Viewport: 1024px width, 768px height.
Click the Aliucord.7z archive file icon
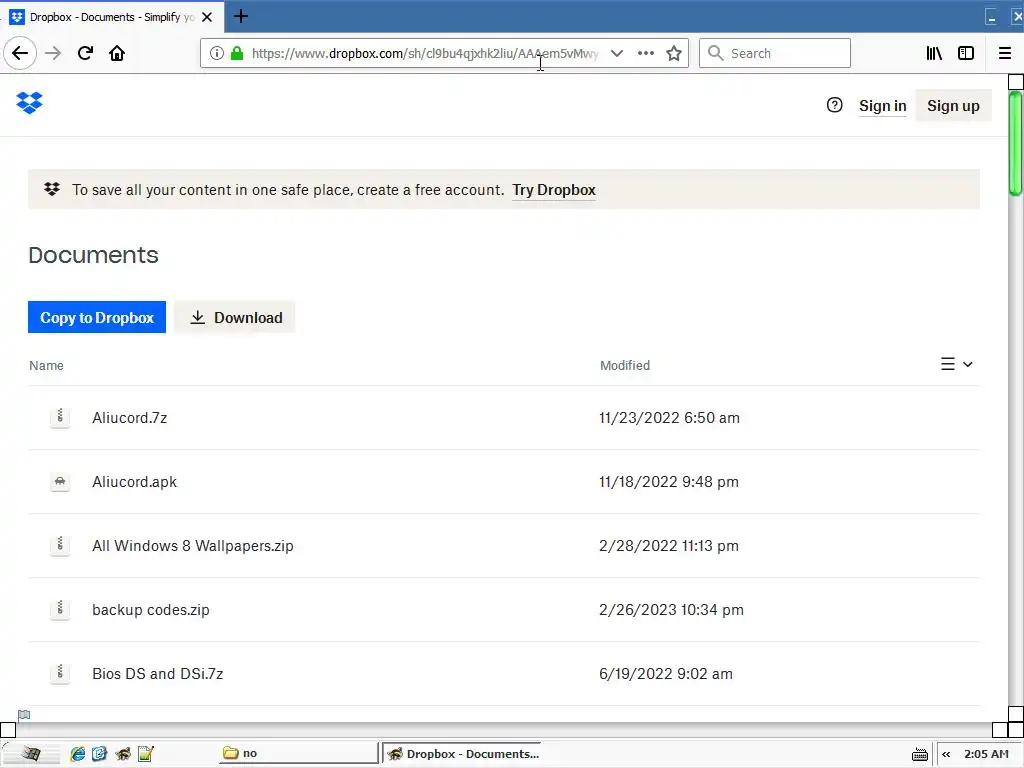(60, 417)
